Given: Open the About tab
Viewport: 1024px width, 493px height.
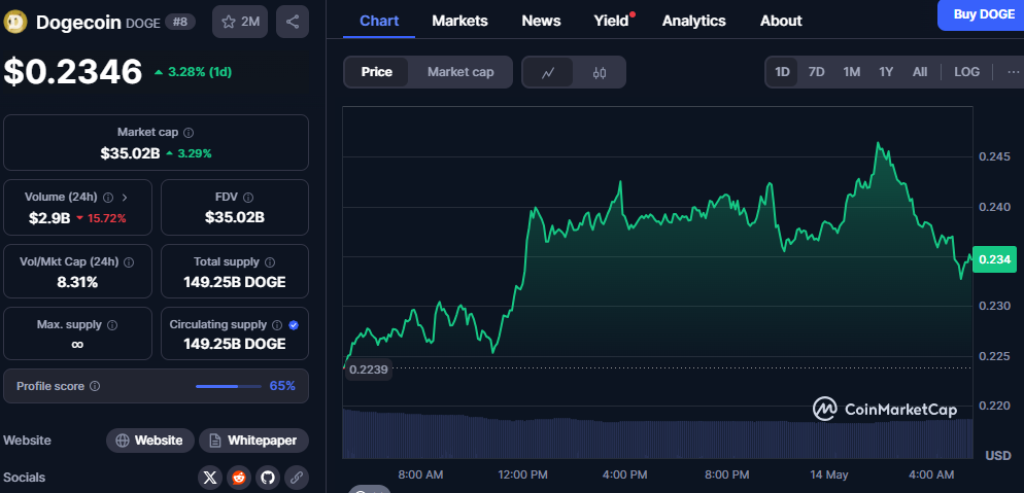Looking at the screenshot, I should 781,21.
